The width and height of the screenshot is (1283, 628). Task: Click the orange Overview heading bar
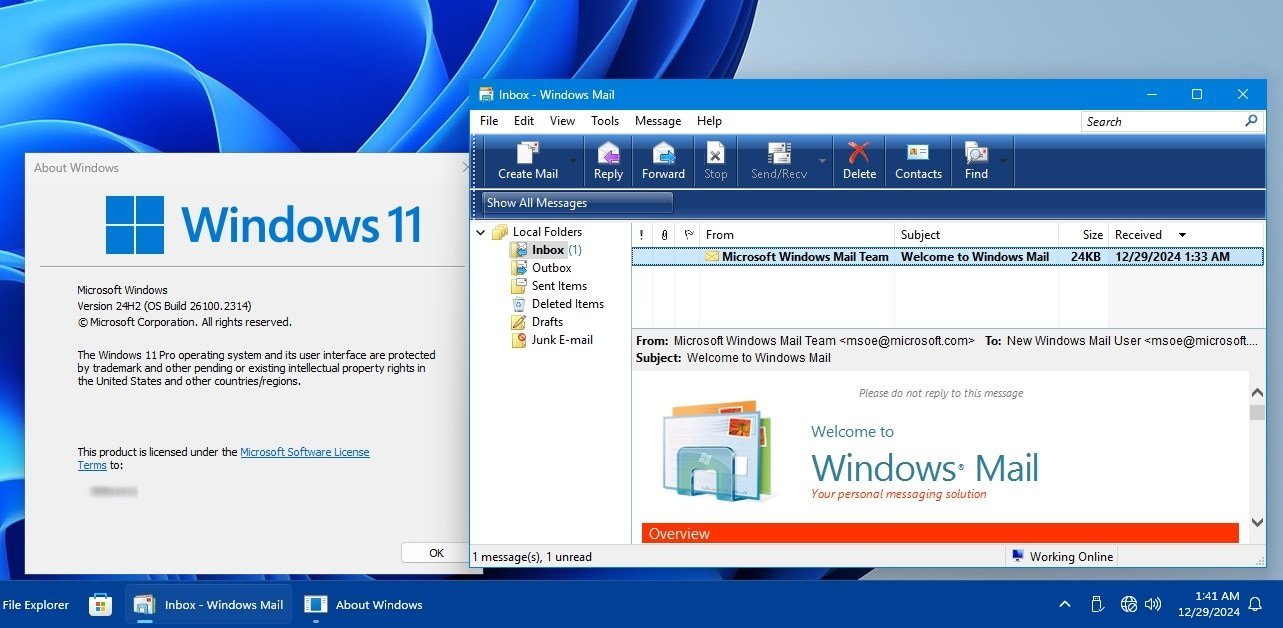[x=940, y=533]
